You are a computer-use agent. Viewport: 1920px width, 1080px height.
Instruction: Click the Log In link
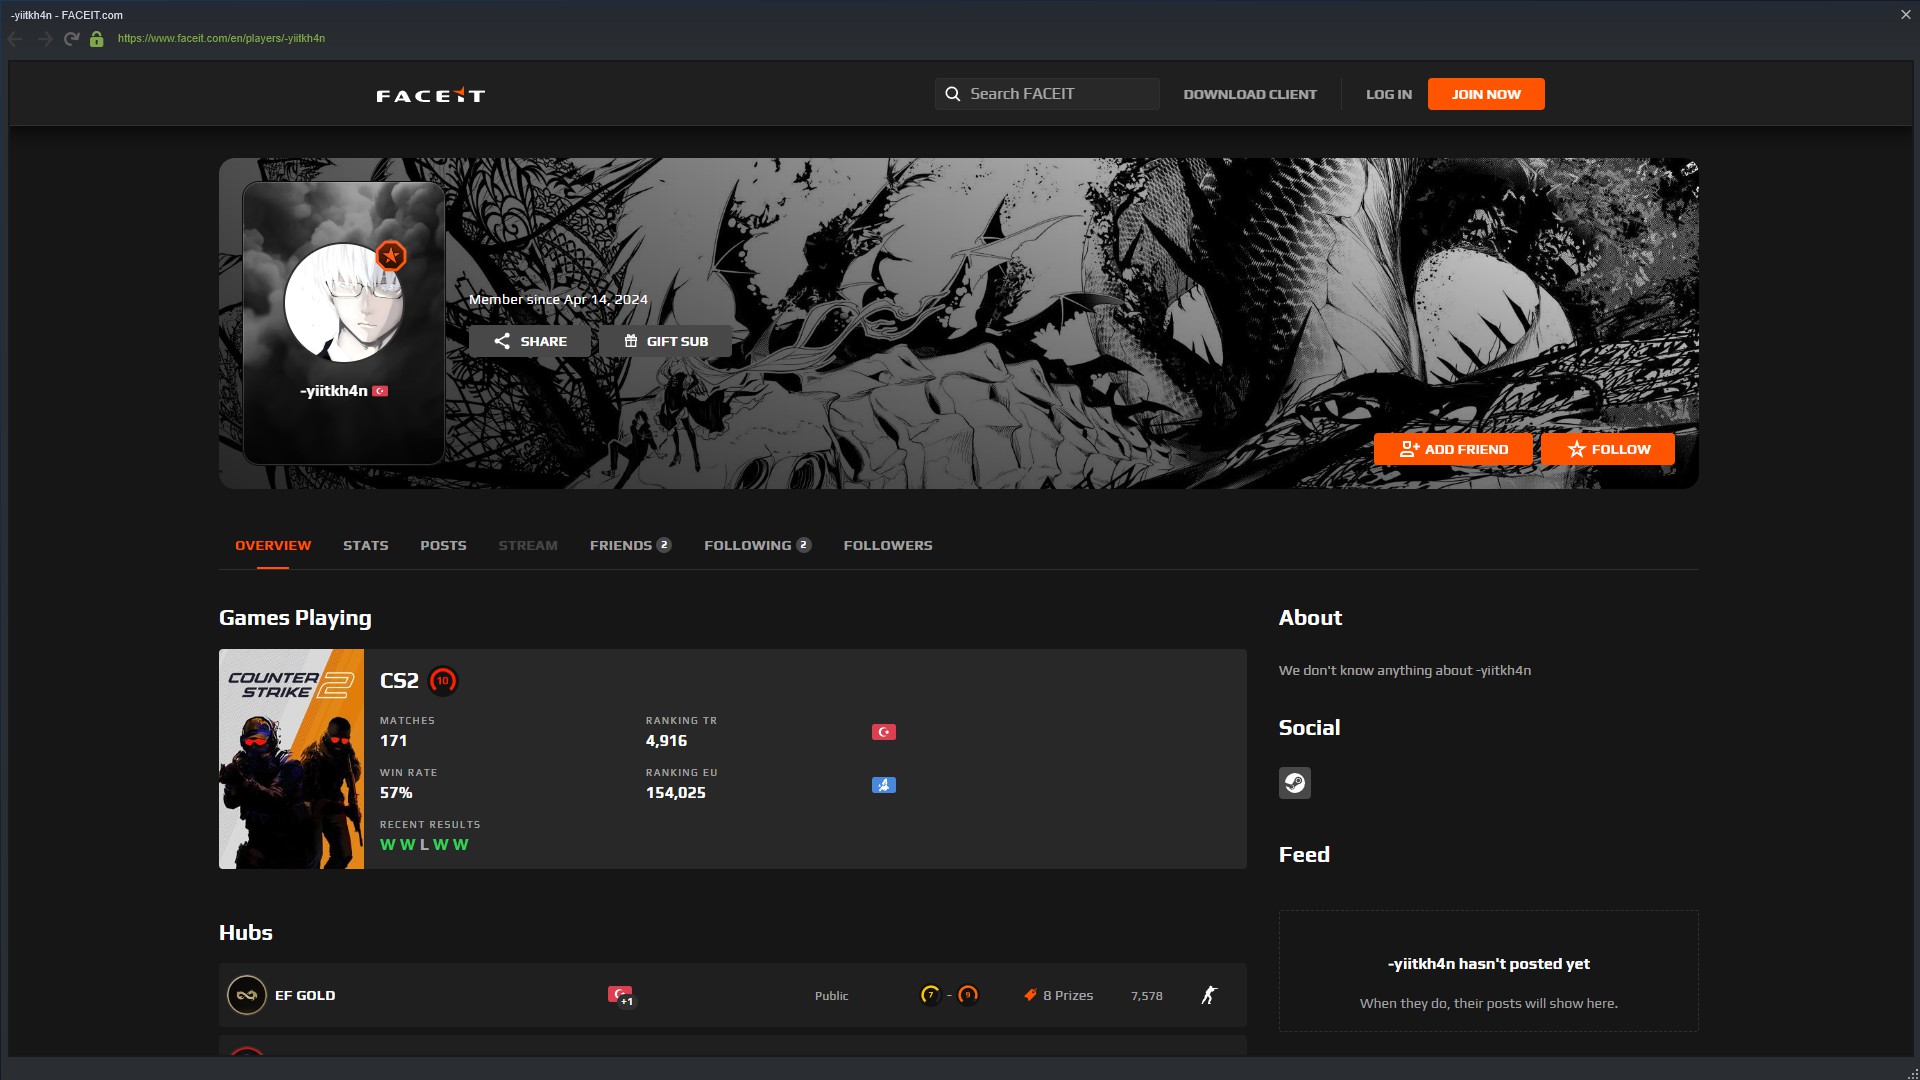click(x=1389, y=94)
